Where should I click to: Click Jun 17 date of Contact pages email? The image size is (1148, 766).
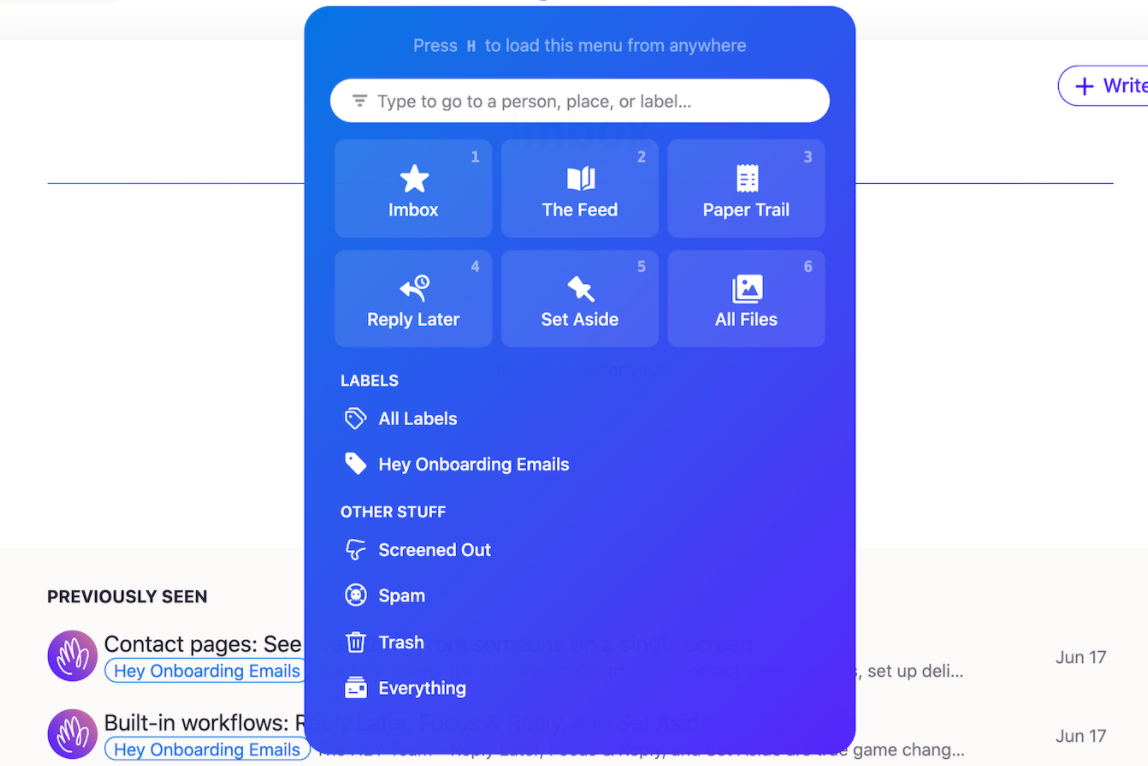[1081, 658]
